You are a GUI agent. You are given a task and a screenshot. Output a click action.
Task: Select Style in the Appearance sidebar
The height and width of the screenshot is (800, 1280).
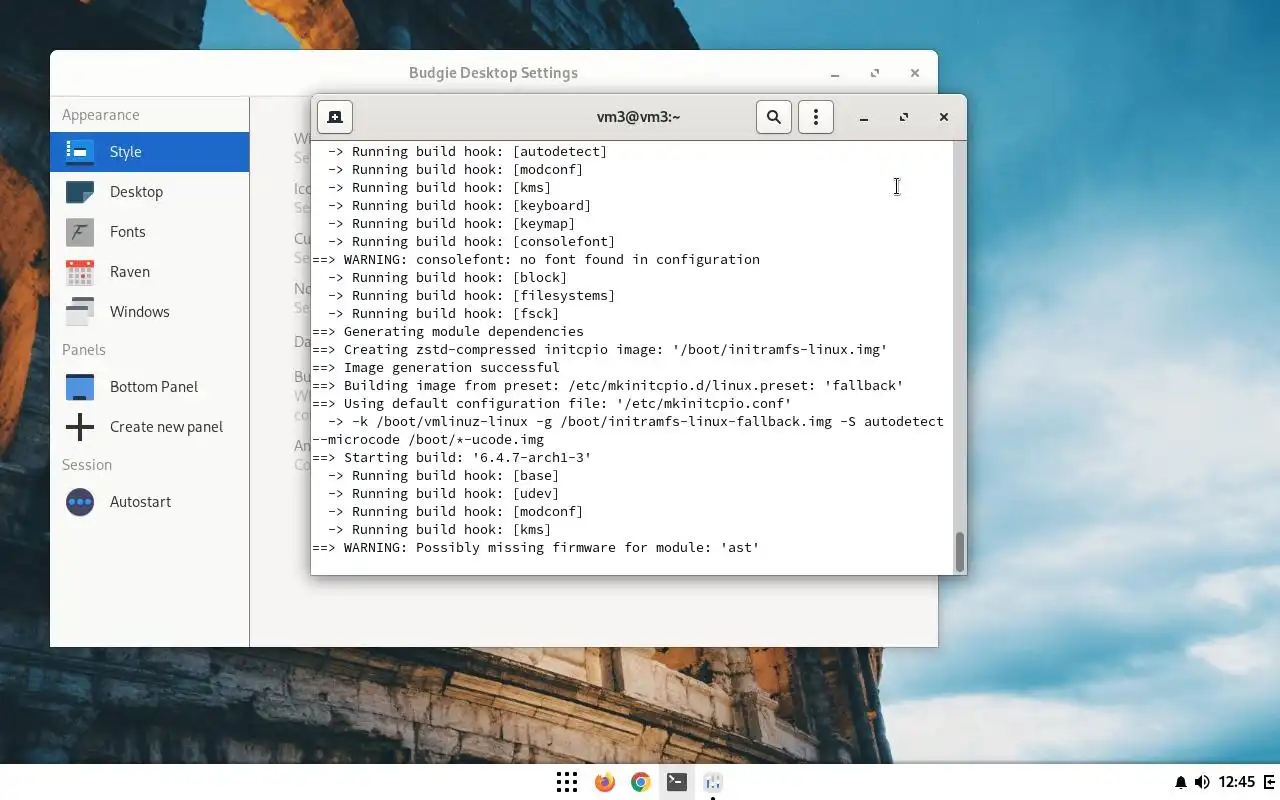point(150,152)
